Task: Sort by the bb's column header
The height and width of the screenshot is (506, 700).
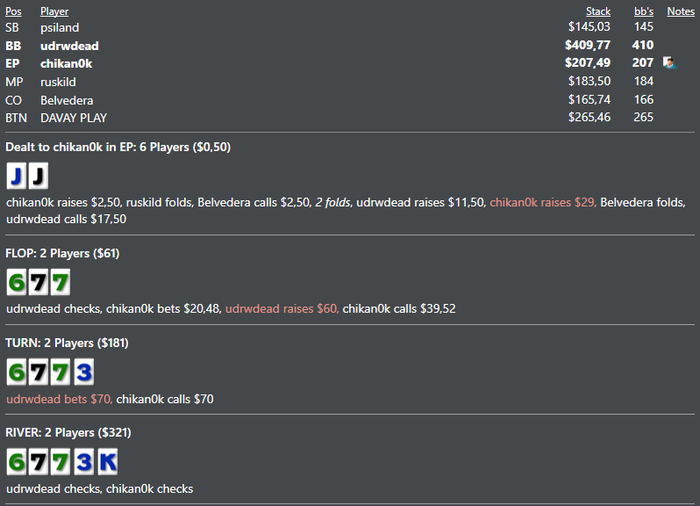Action: [x=644, y=11]
